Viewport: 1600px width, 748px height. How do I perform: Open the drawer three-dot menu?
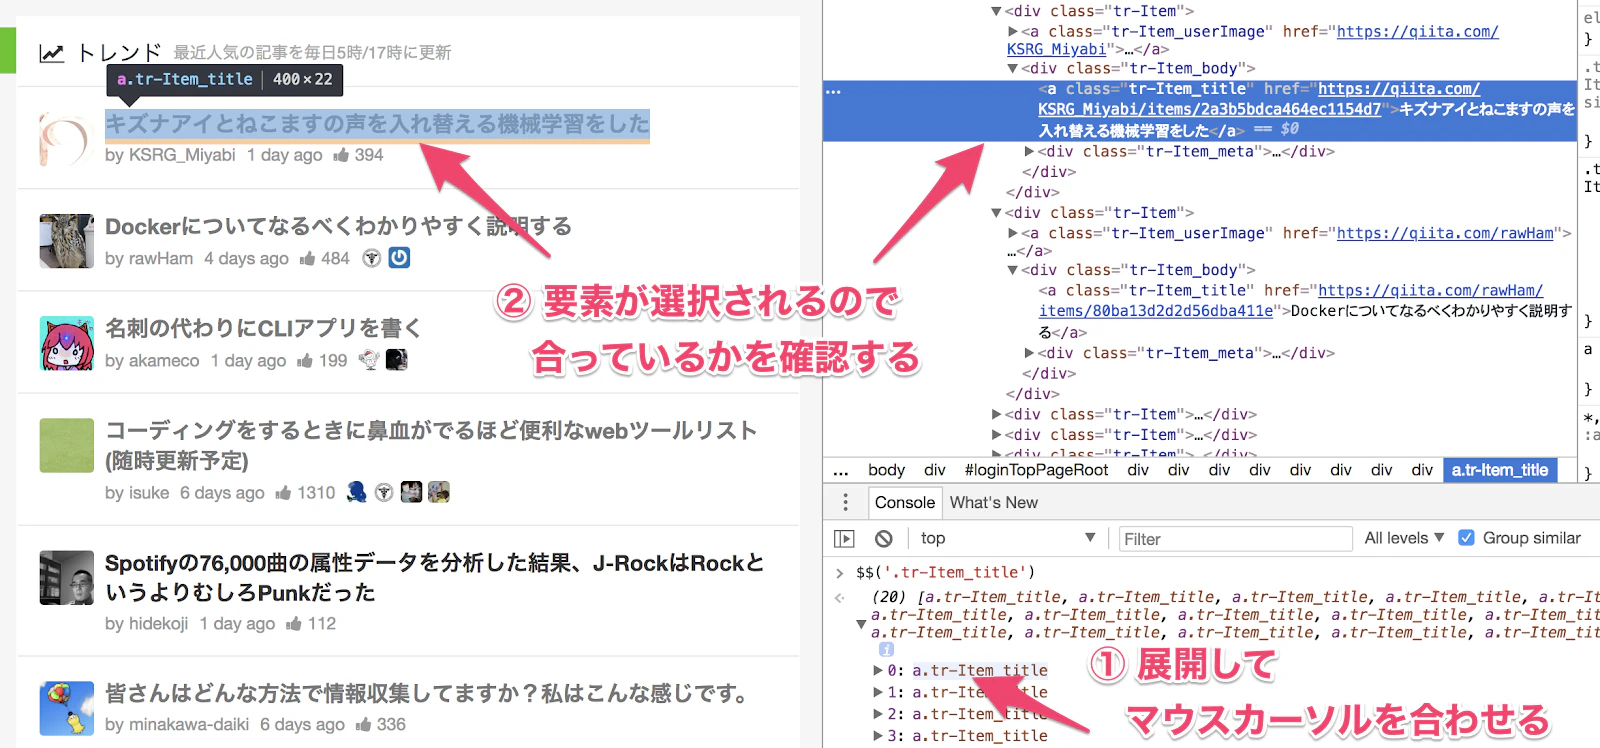(845, 502)
